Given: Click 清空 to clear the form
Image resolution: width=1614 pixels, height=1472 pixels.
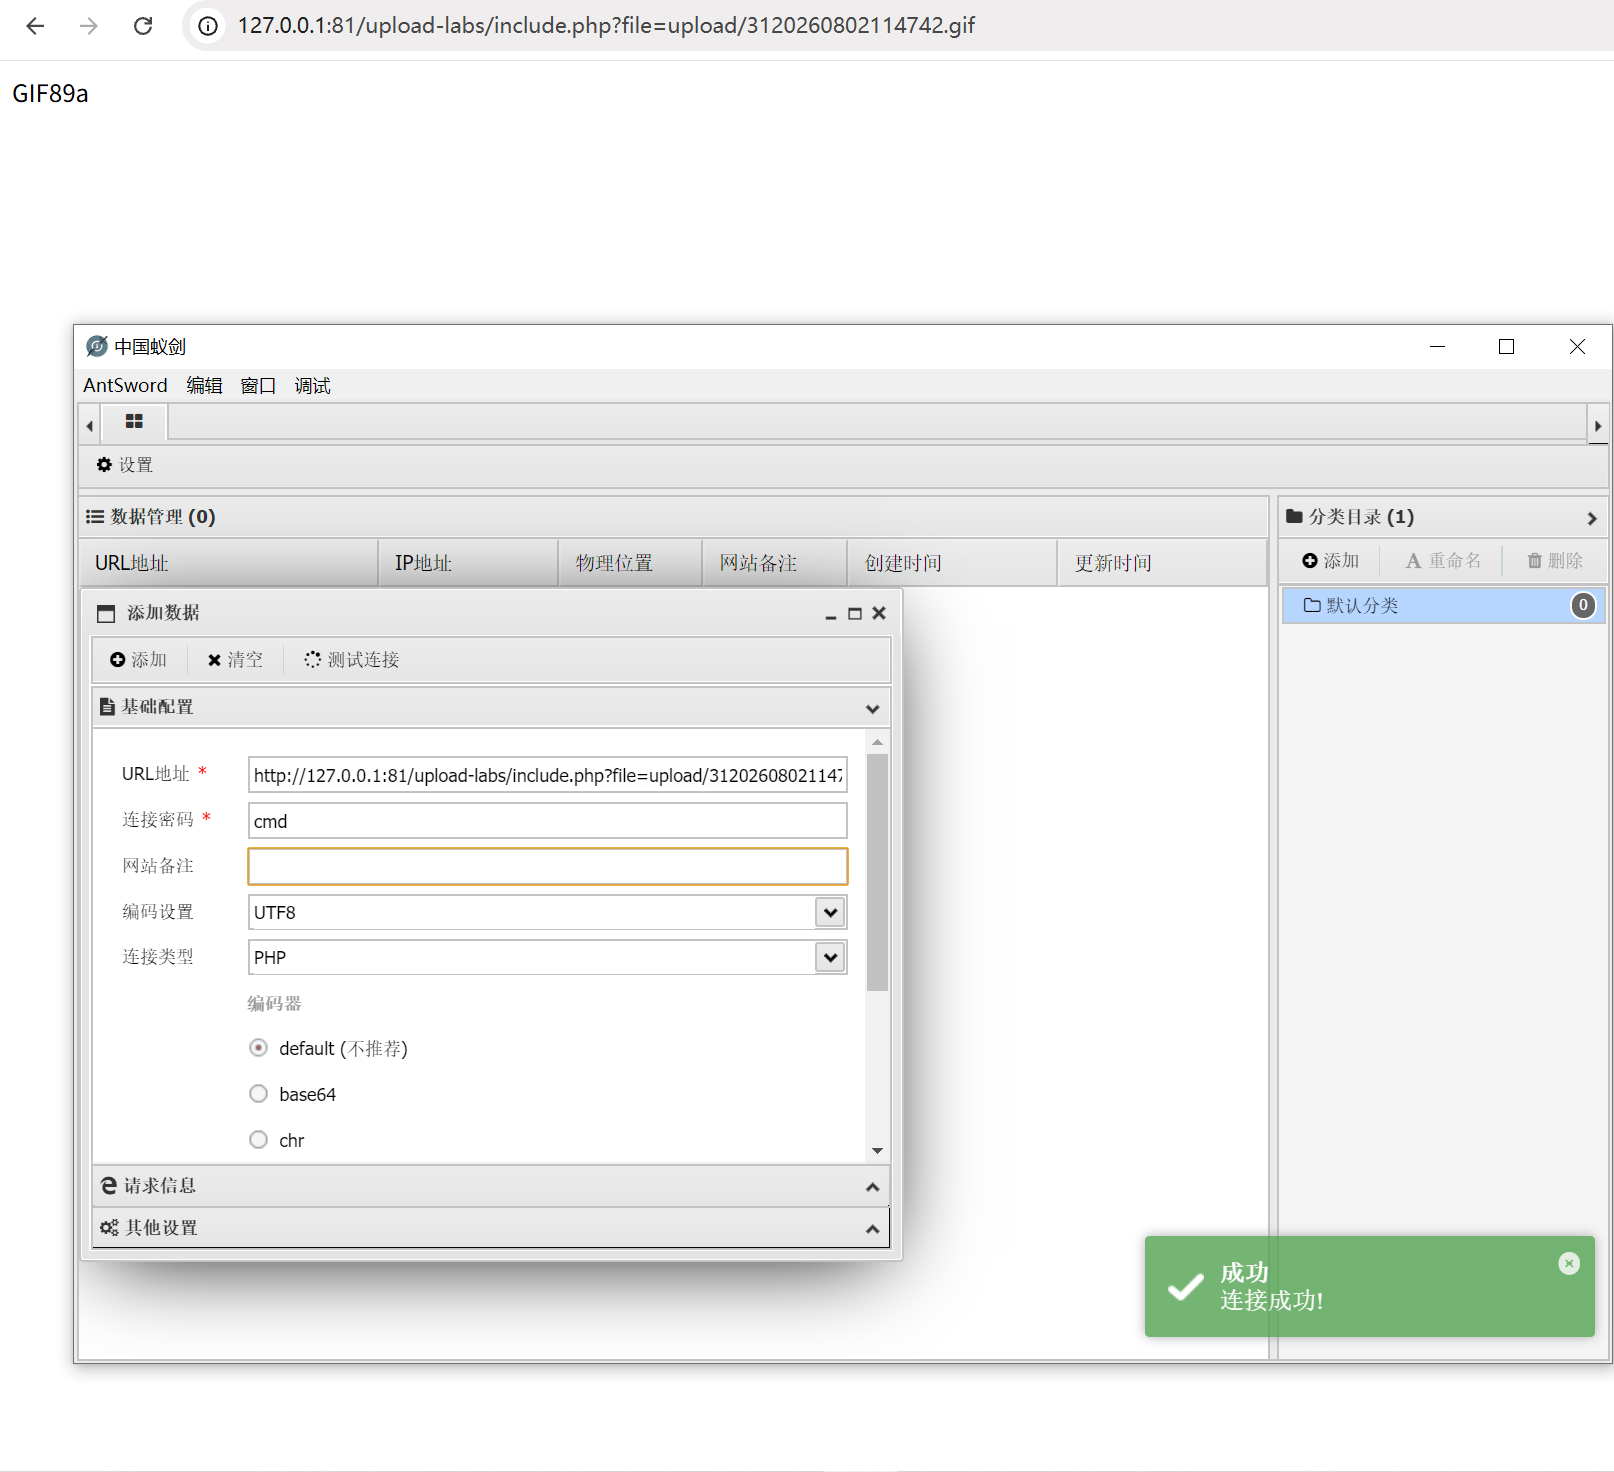Looking at the screenshot, I should click(235, 660).
